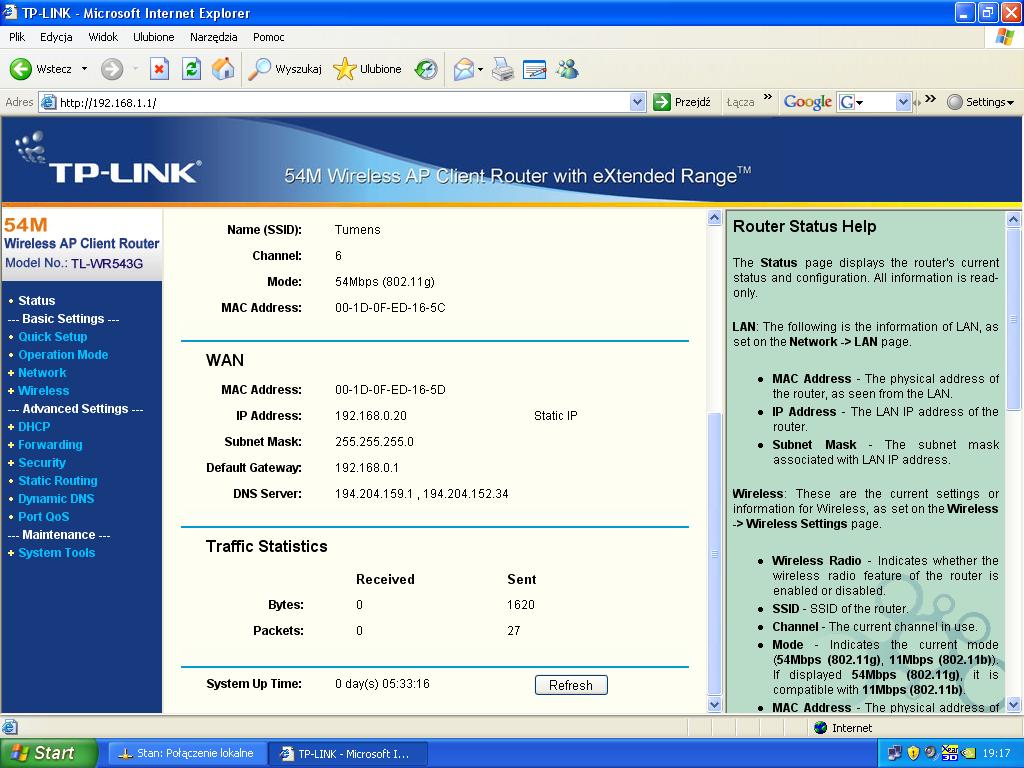Click the Print icon in toolbar
The width and height of the screenshot is (1024, 768).
pyautogui.click(x=502, y=69)
